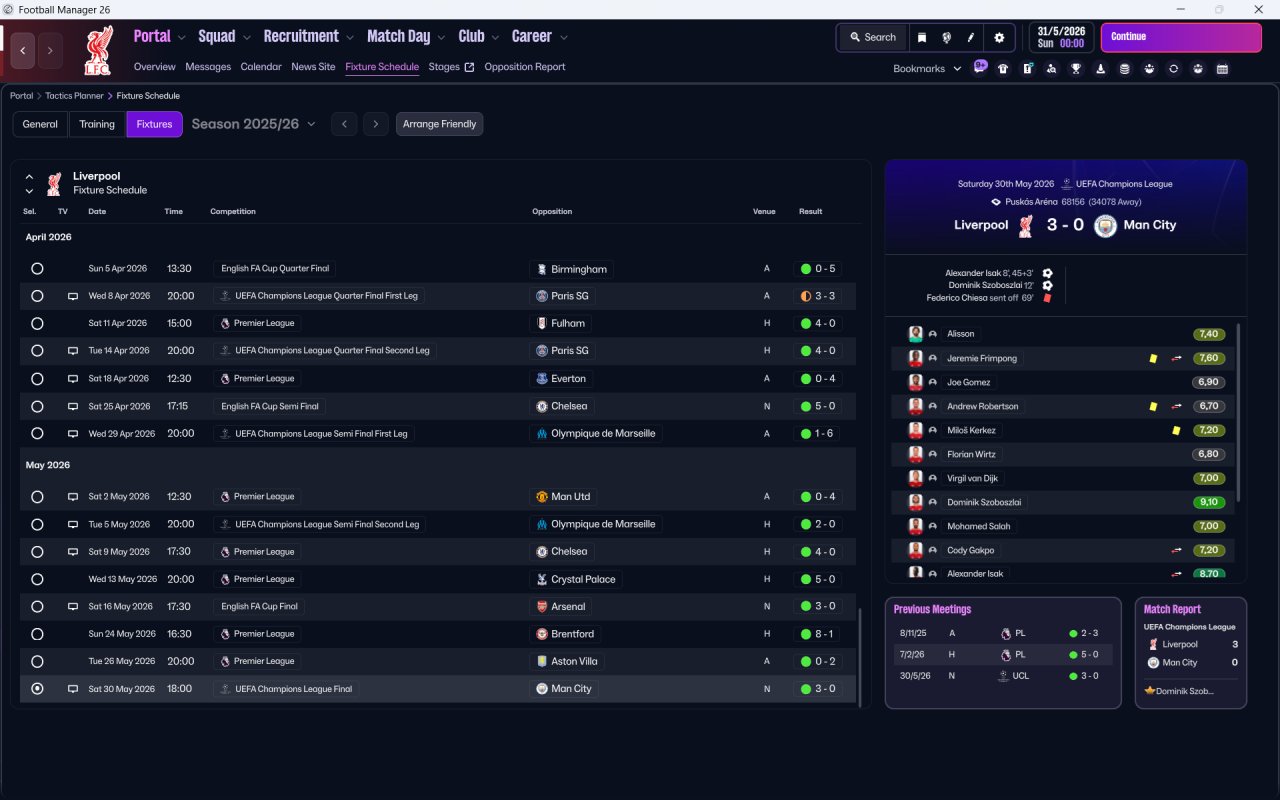Viewport: 1280px width, 800px height.
Task: Click Cody Gakpo's substitution arrow icon
Action: (x=1177, y=550)
